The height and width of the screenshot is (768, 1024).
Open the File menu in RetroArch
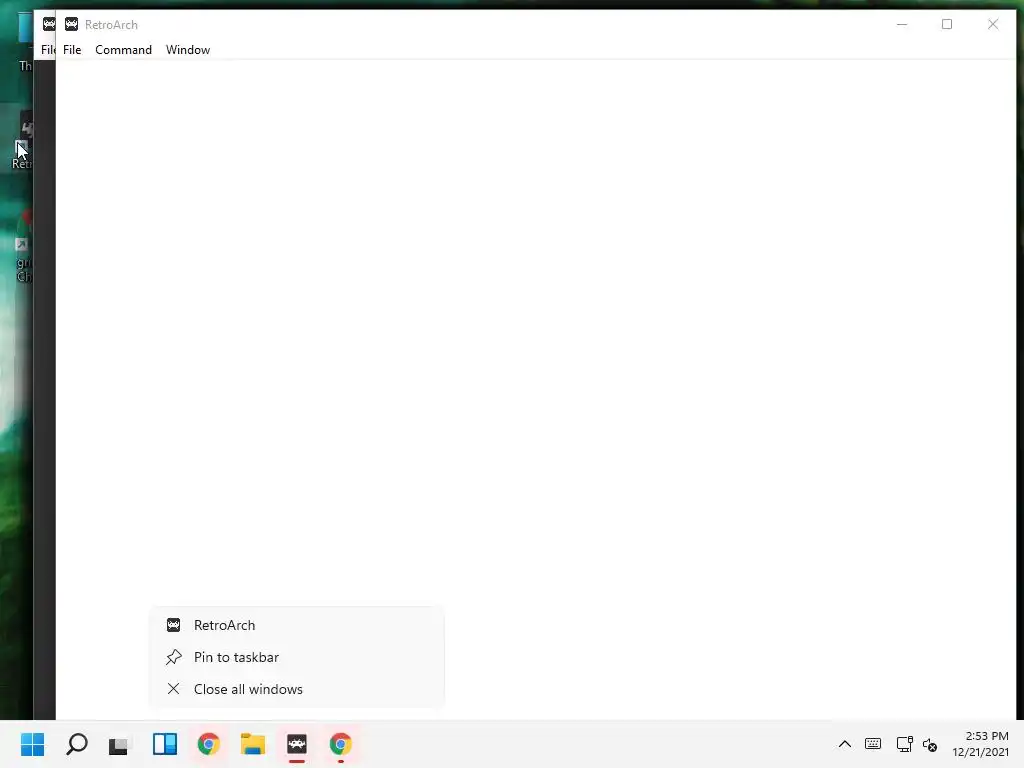click(x=72, y=50)
